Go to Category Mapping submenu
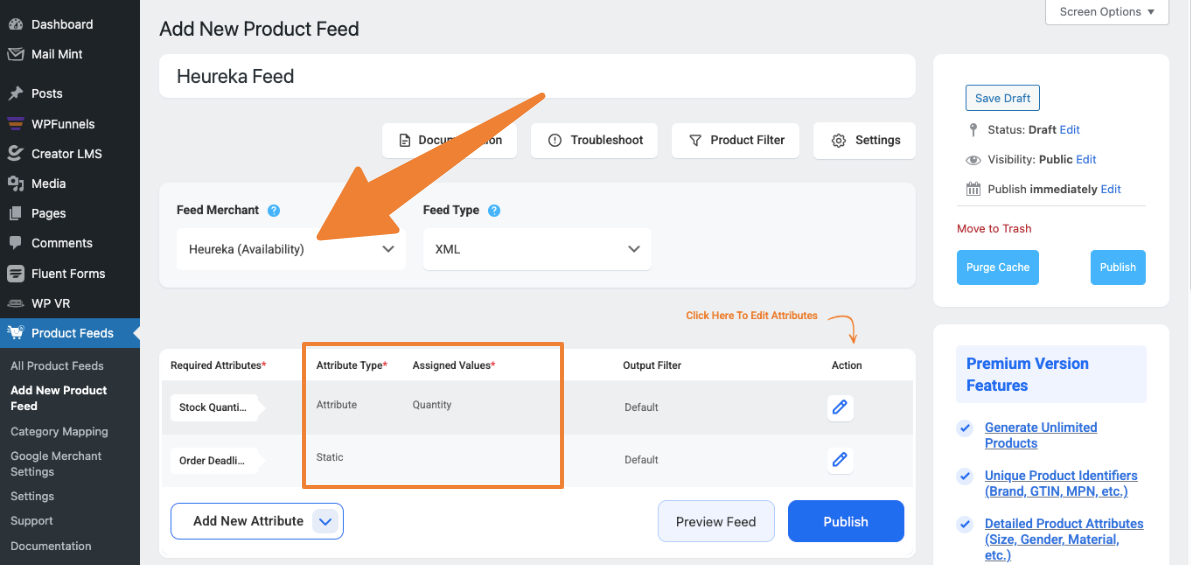This screenshot has height=565, width=1191. 59,432
